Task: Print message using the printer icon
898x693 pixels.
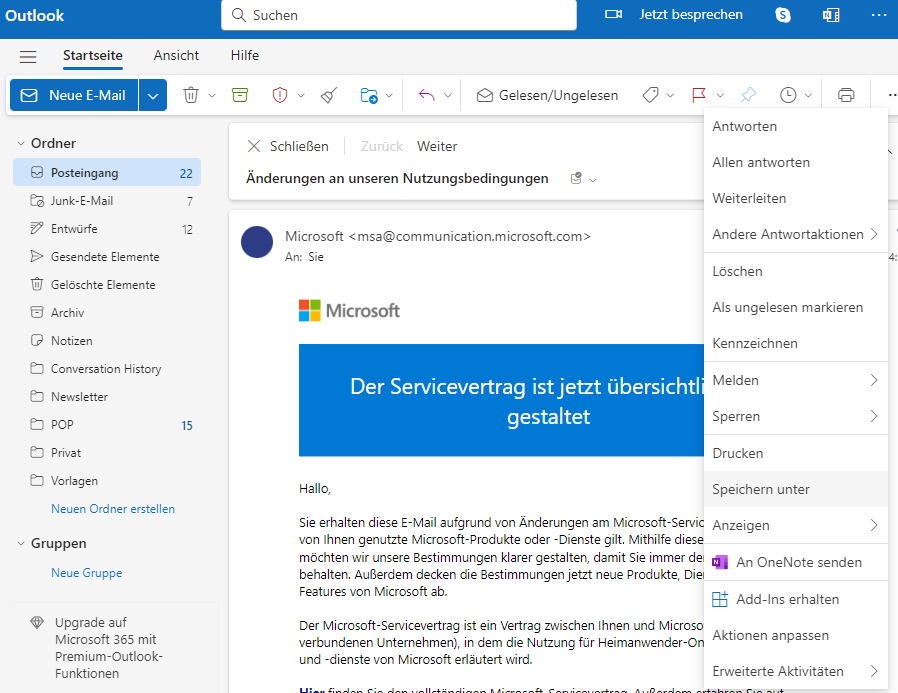Action: pyautogui.click(x=846, y=95)
